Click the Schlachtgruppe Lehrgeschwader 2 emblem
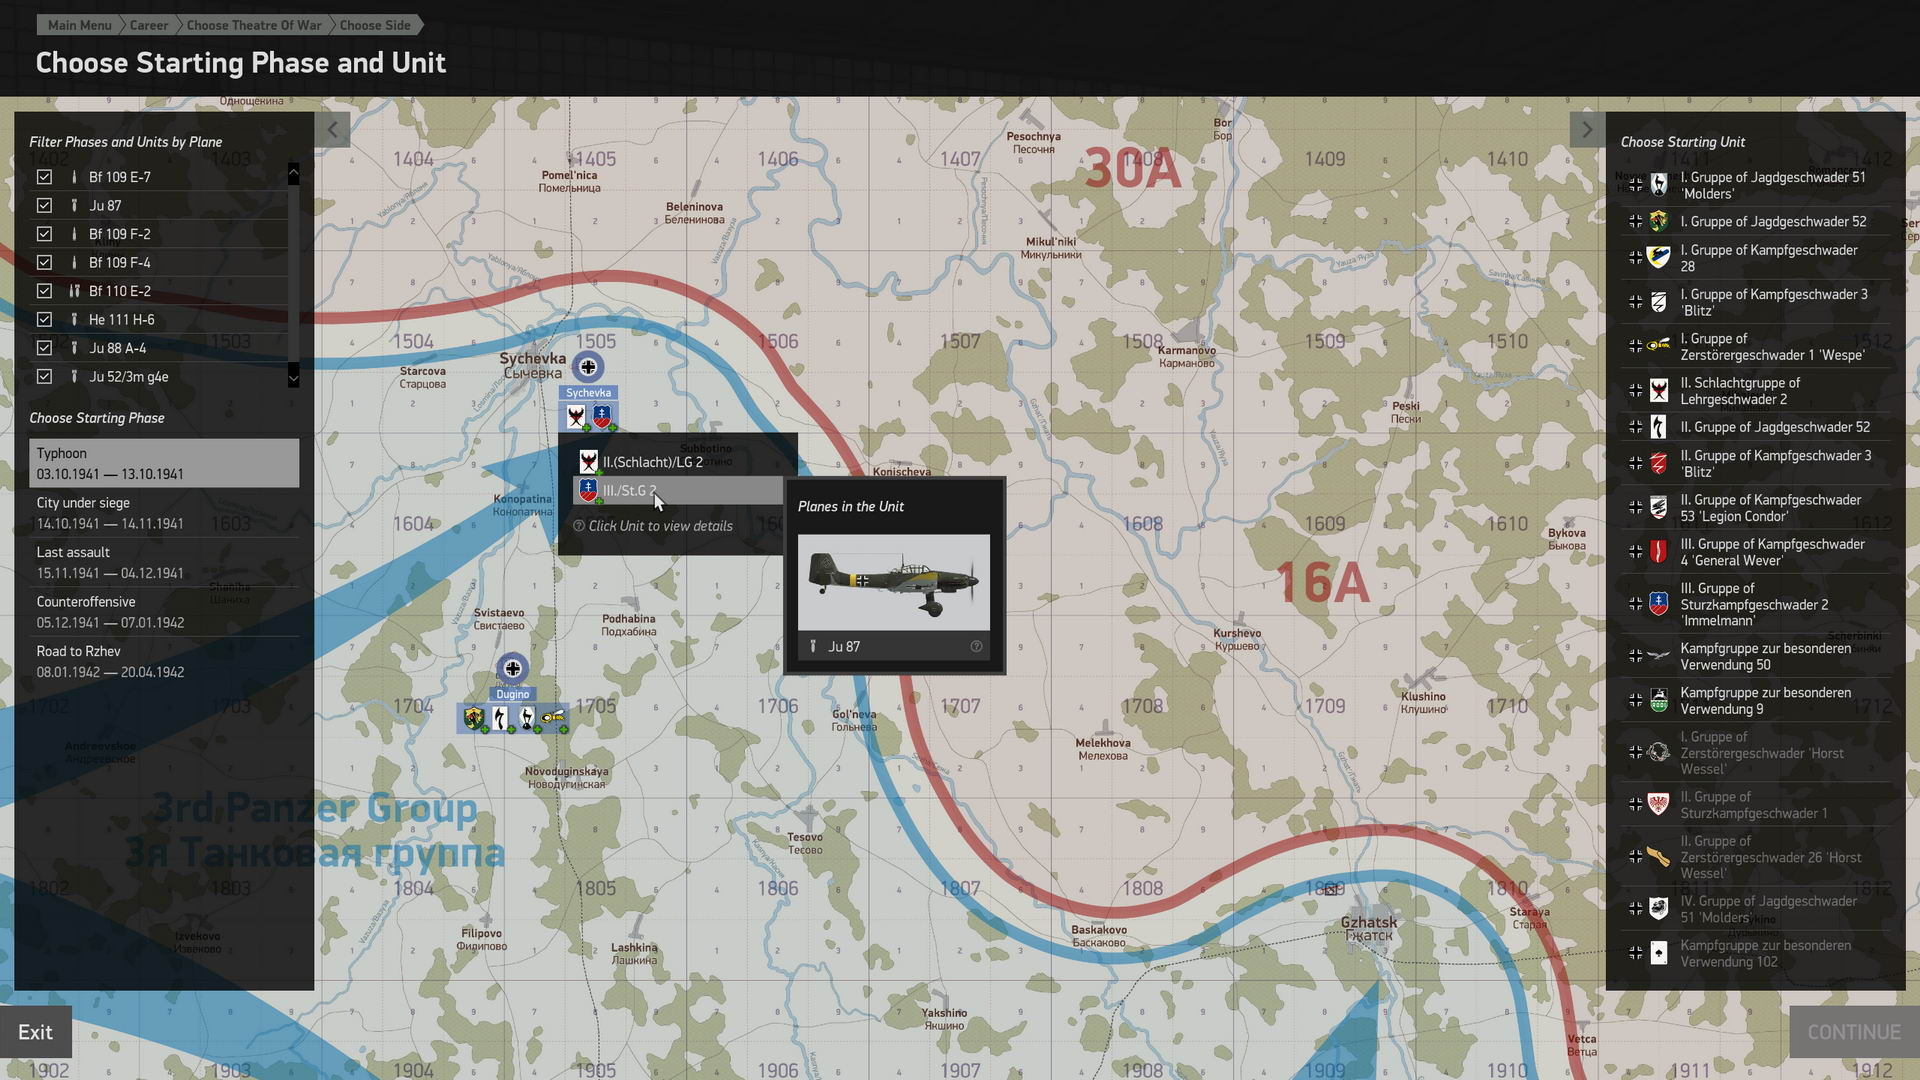Viewport: 1920px width, 1080px height. [x=1659, y=390]
